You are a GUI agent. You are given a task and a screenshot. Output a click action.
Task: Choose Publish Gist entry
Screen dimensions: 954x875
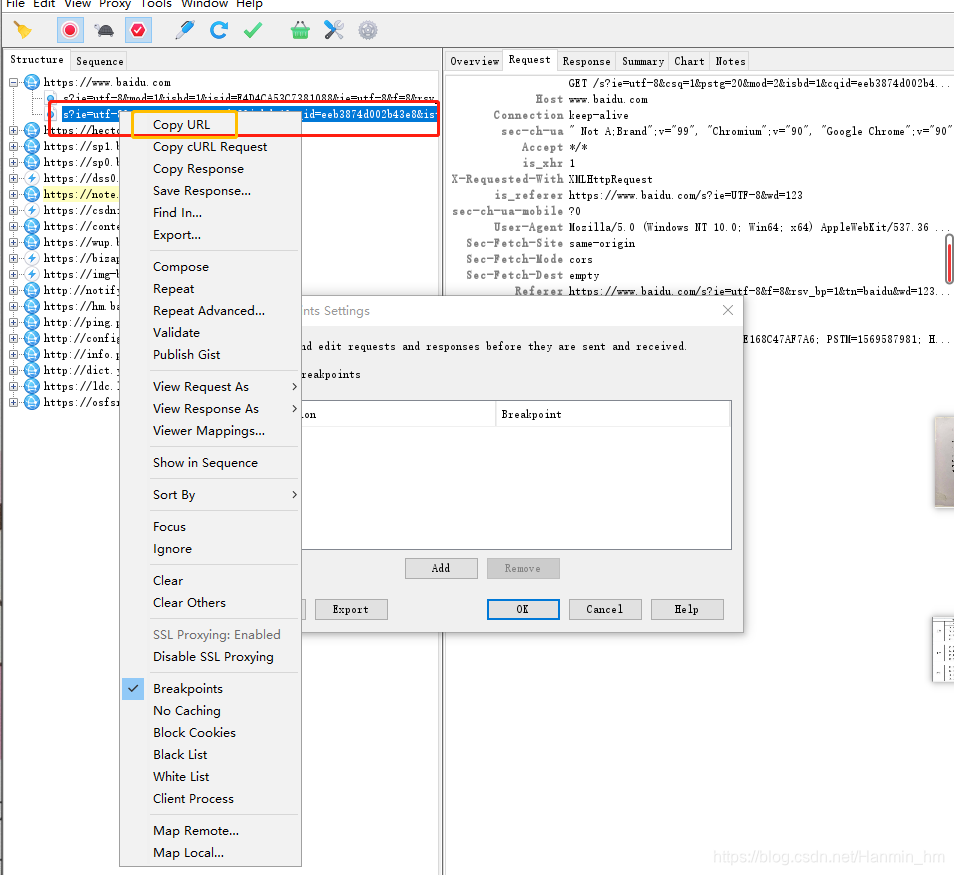[186, 354]
